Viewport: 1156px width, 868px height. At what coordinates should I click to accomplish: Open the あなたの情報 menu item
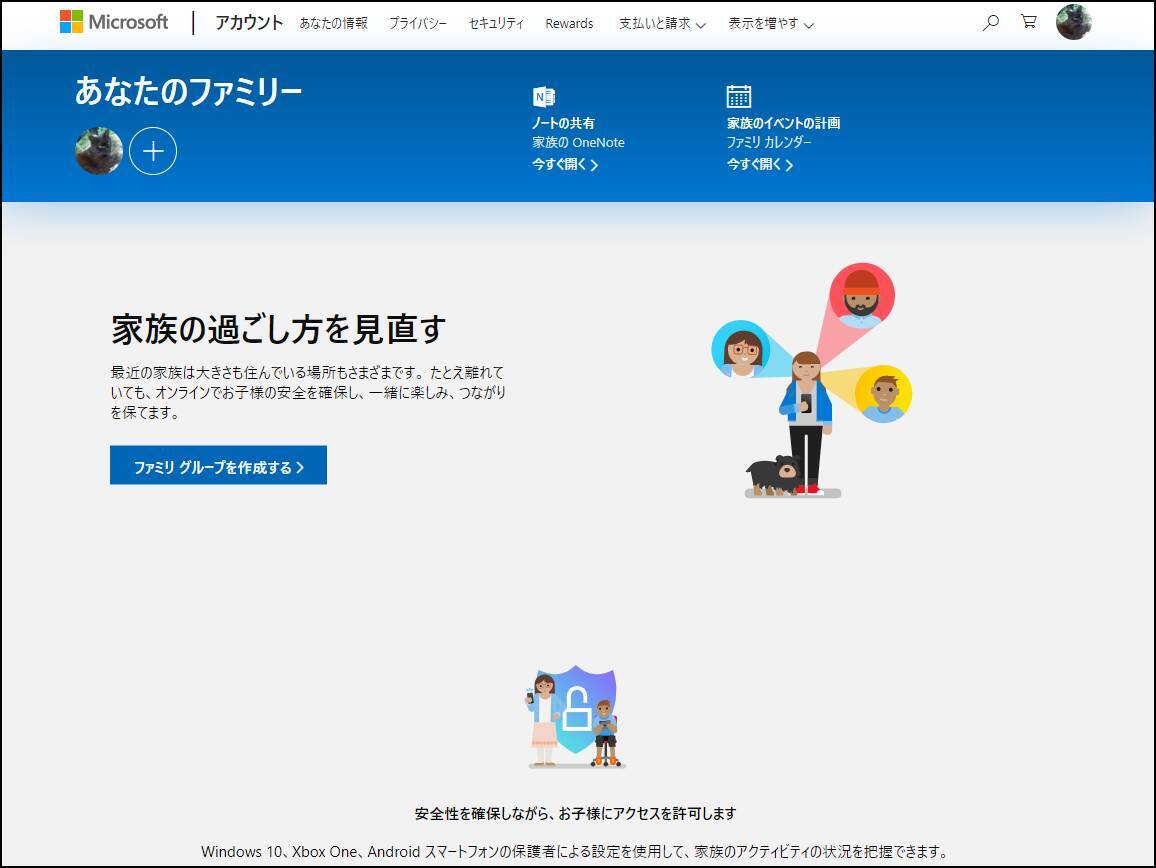click(x=333, y=23)
